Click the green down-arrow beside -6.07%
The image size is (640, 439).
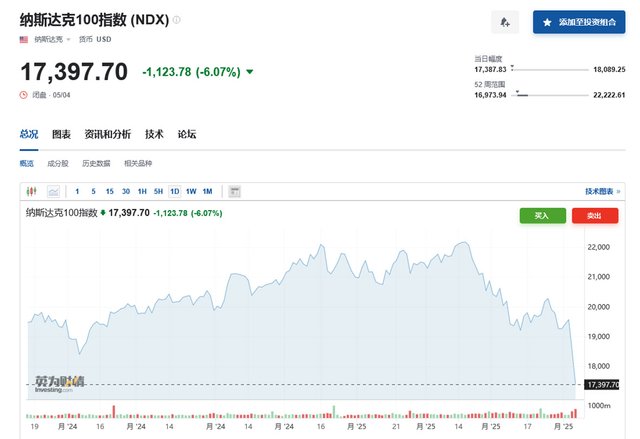(249, 72)
